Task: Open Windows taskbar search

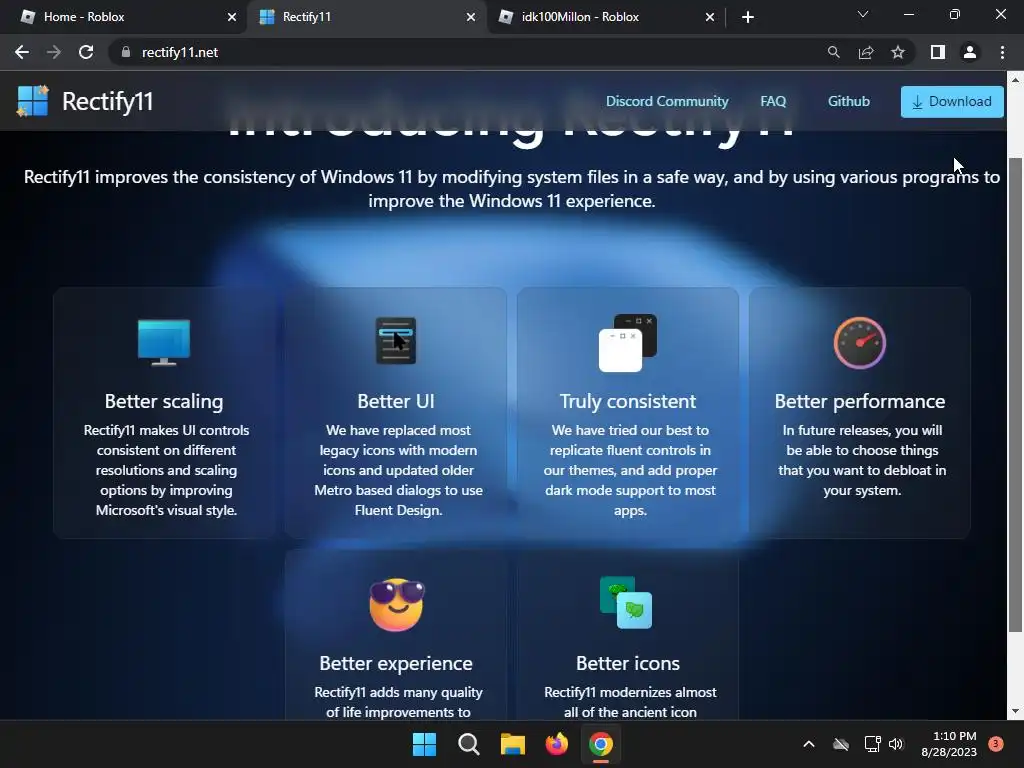Action: click(x=469, y=744)
